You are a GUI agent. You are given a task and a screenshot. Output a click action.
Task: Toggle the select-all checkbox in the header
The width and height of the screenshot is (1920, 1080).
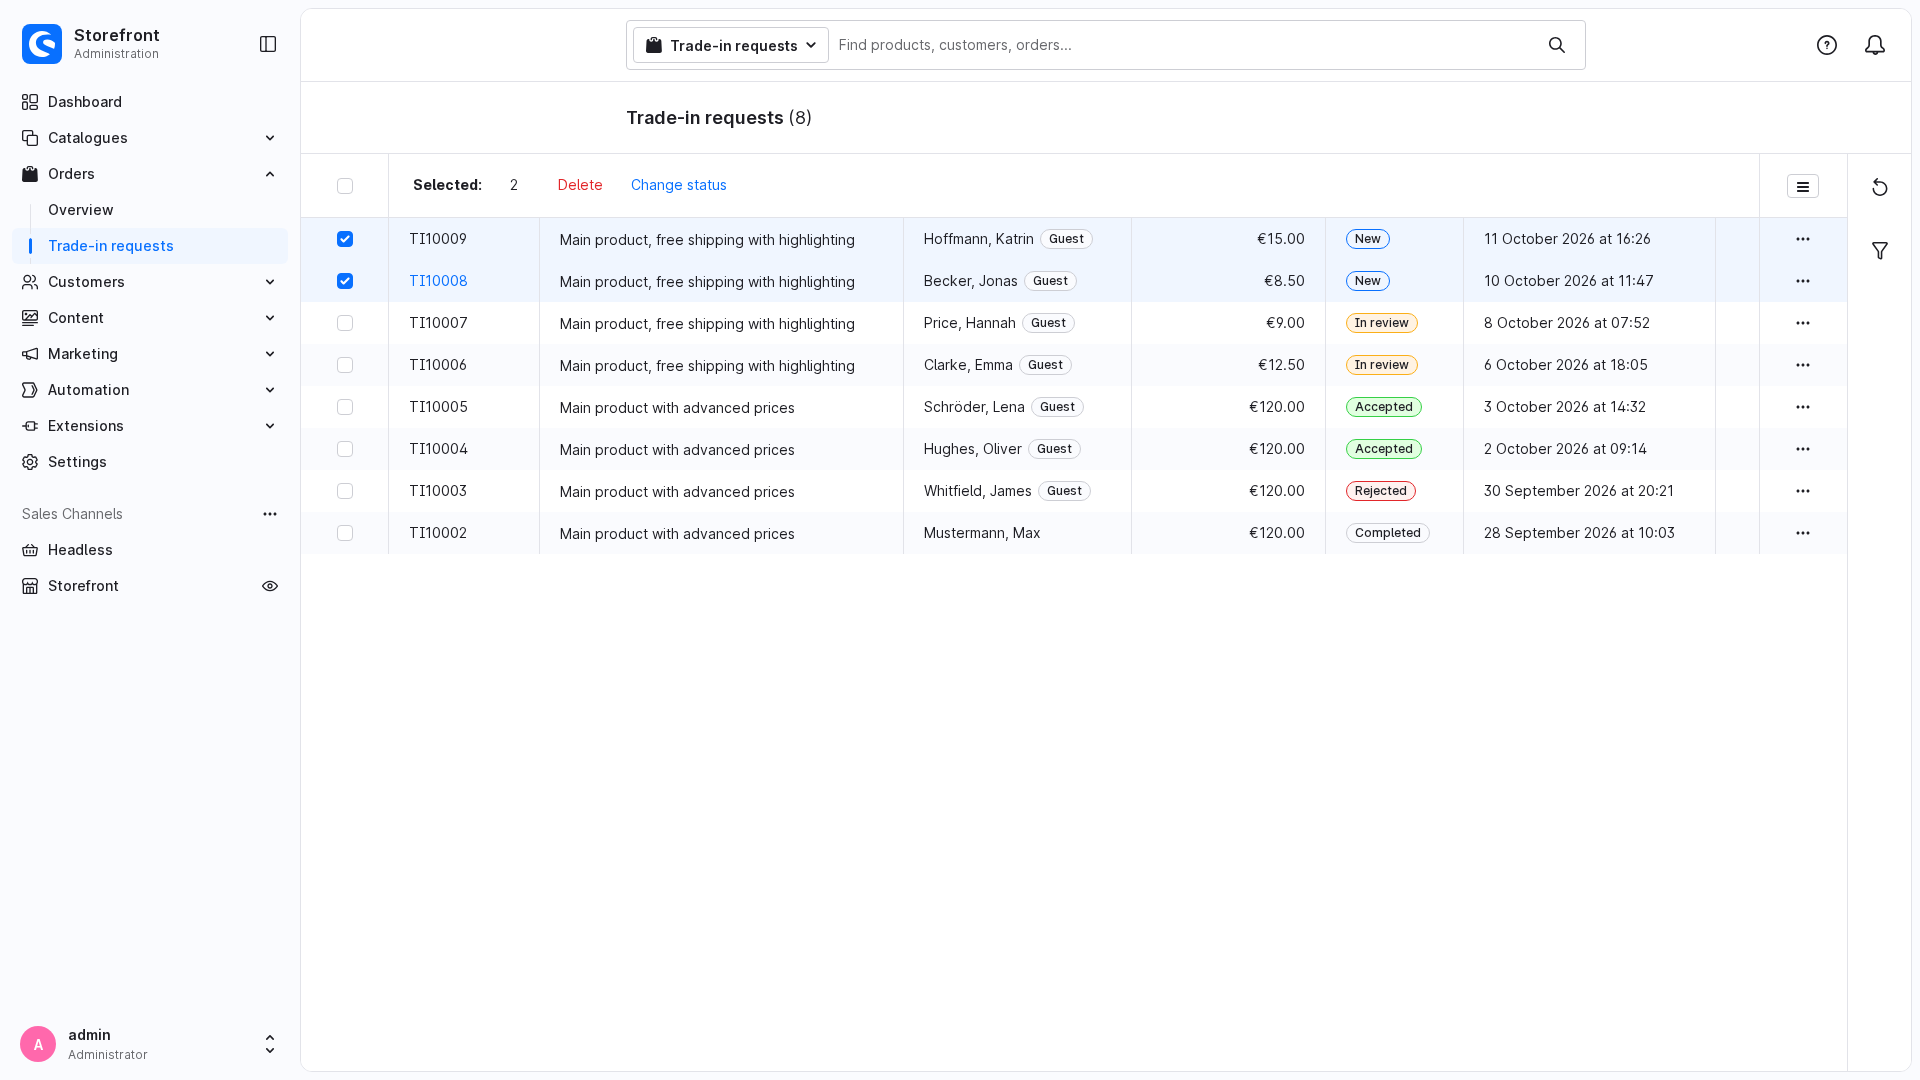point(345,186)
